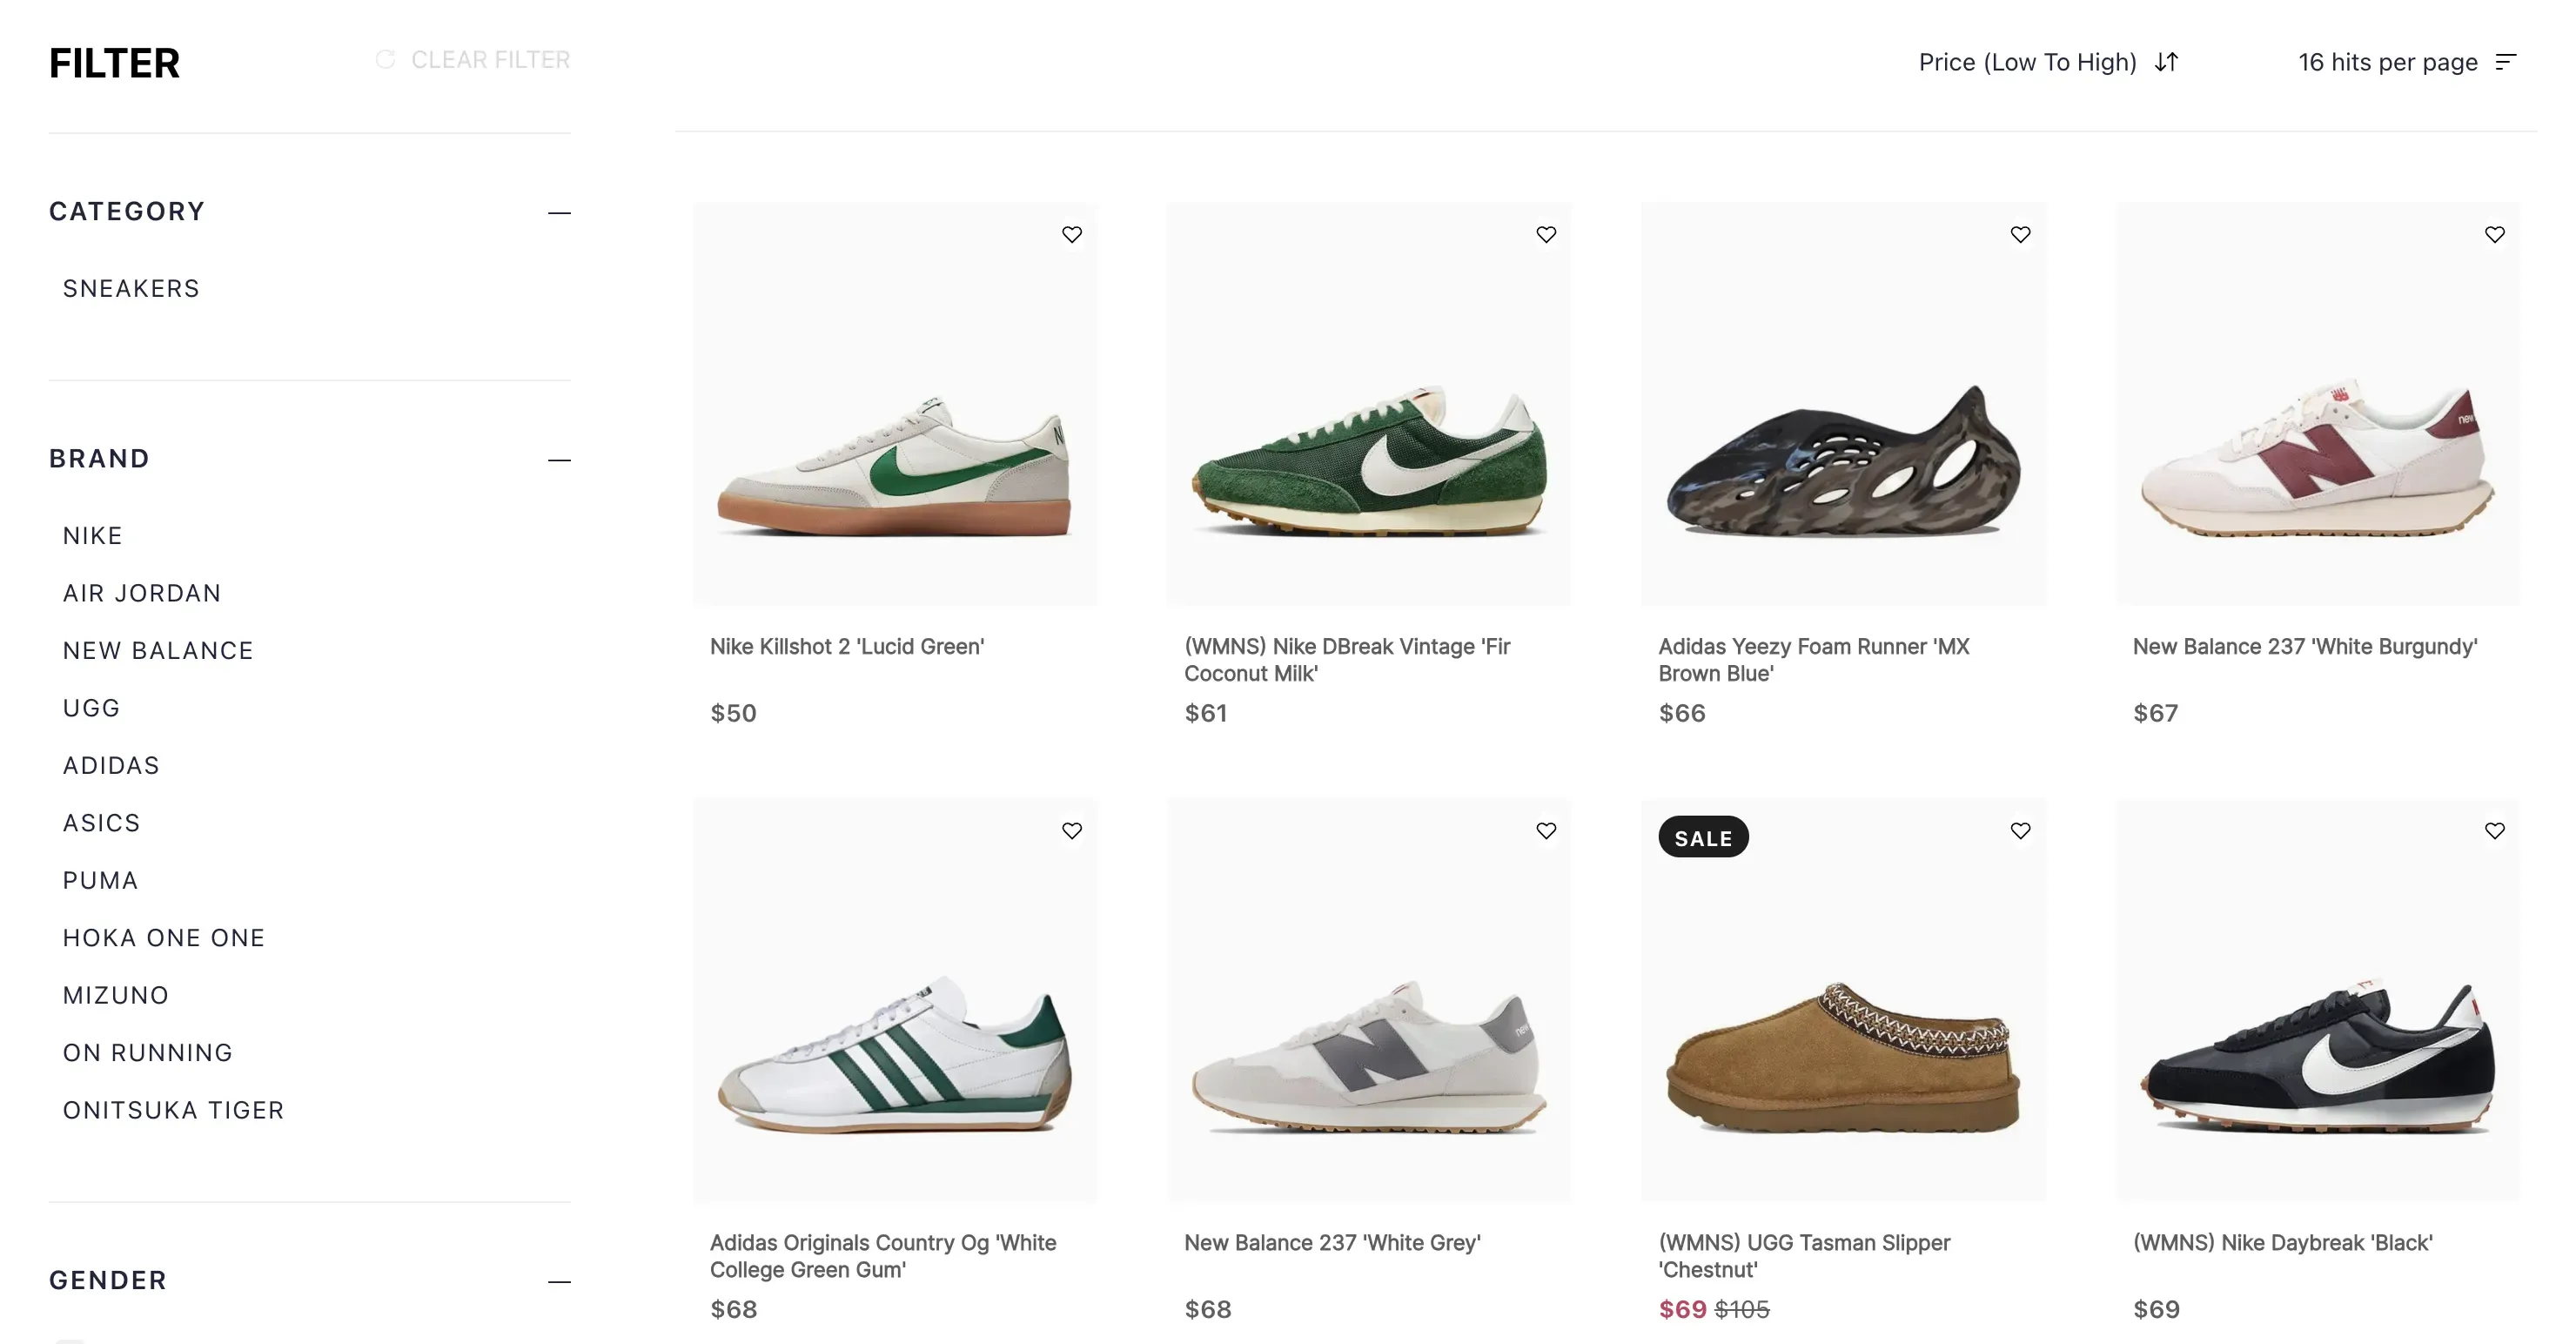Add New Balance 237 'White Burgundy' to favorites
The height and width of the screenshot is (1344, 2576).
[x=2494, y=234]
